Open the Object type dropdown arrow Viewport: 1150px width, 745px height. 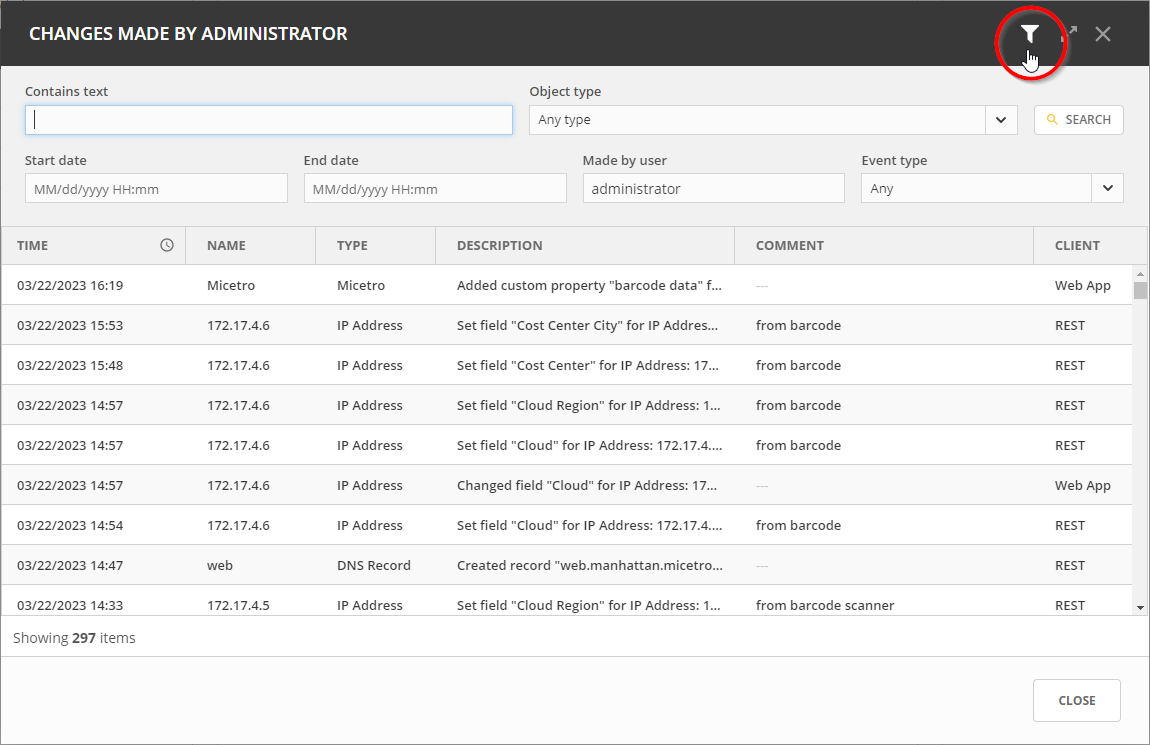1001,120
